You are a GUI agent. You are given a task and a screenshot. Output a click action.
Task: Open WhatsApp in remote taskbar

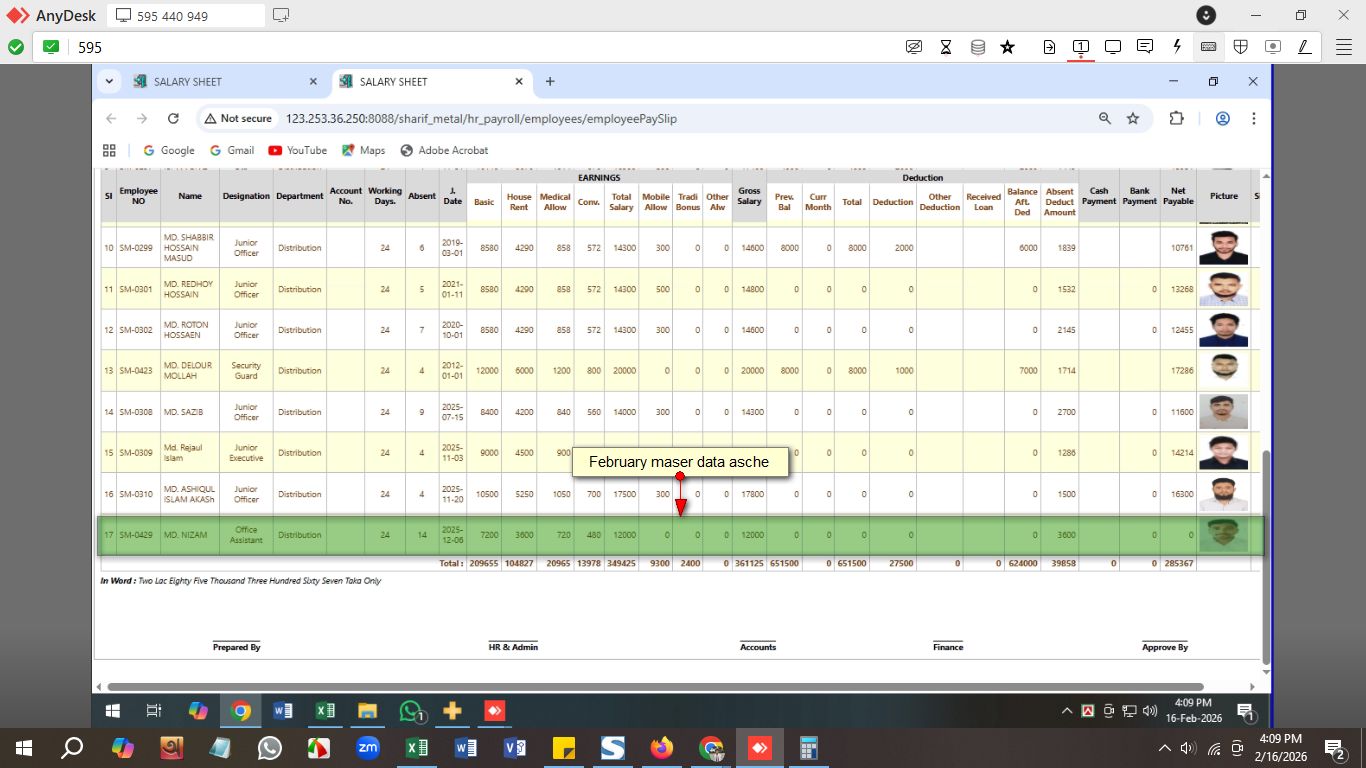tap(410, 711)
